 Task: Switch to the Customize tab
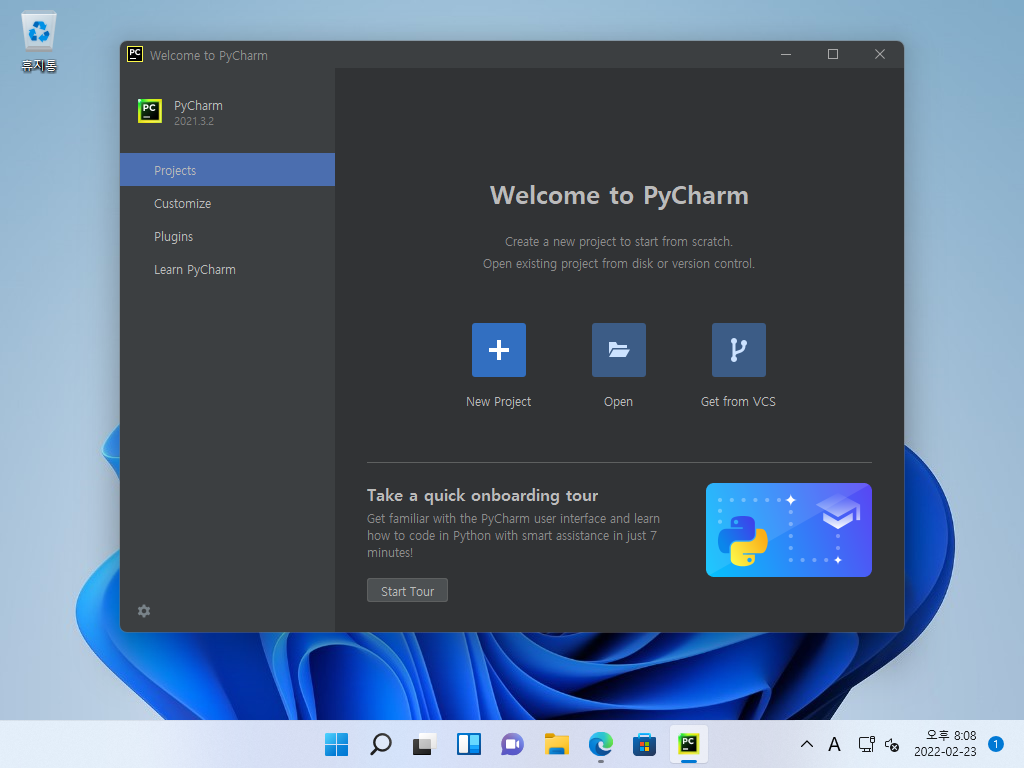coord(227,203)
